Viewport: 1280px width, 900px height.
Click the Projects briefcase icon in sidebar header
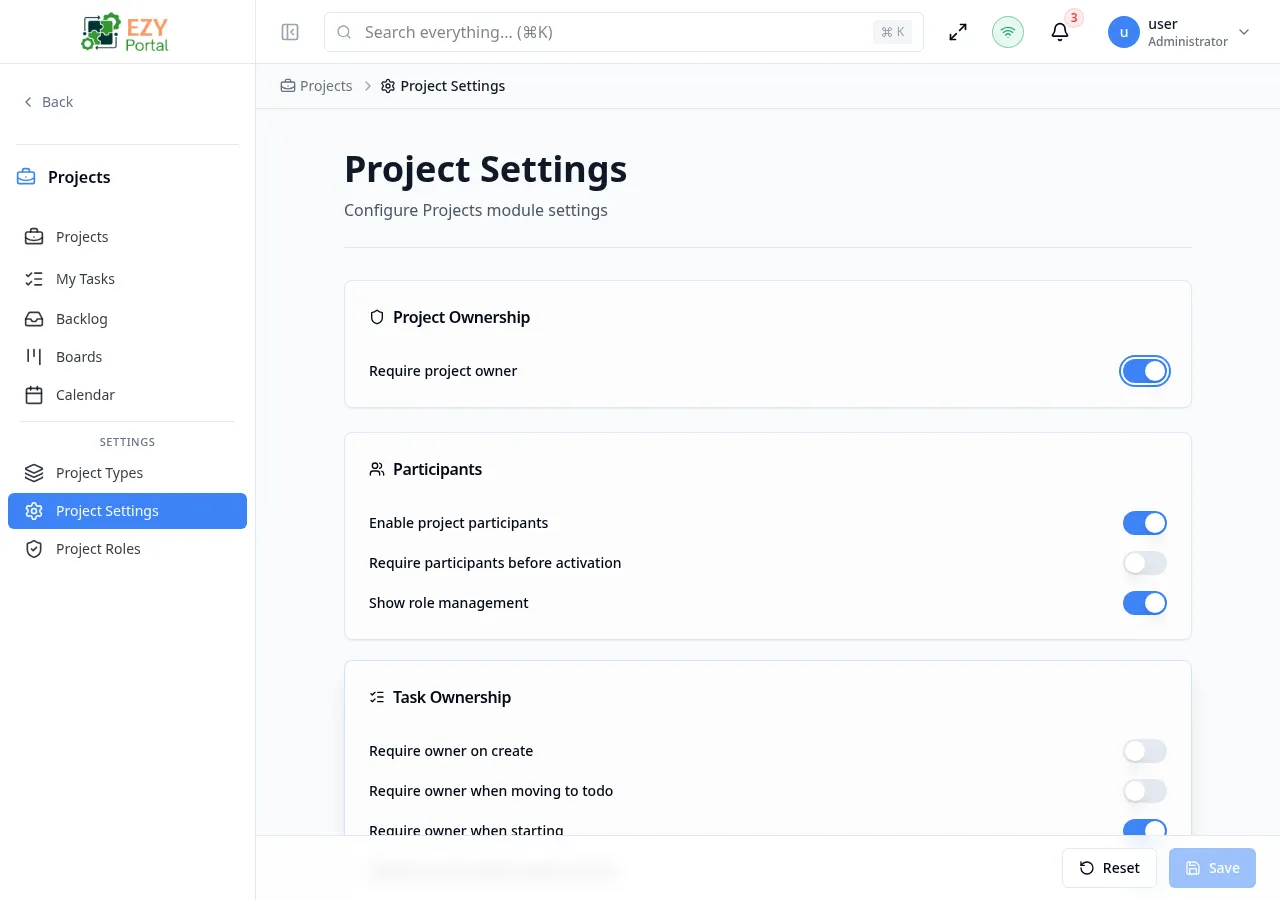pyautogui.click(x=26, y=177)
